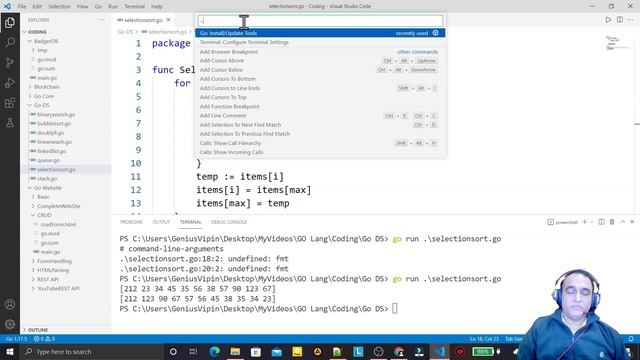
Task: Maximize the panel with up chevron
Action: [x=623, y=222]
